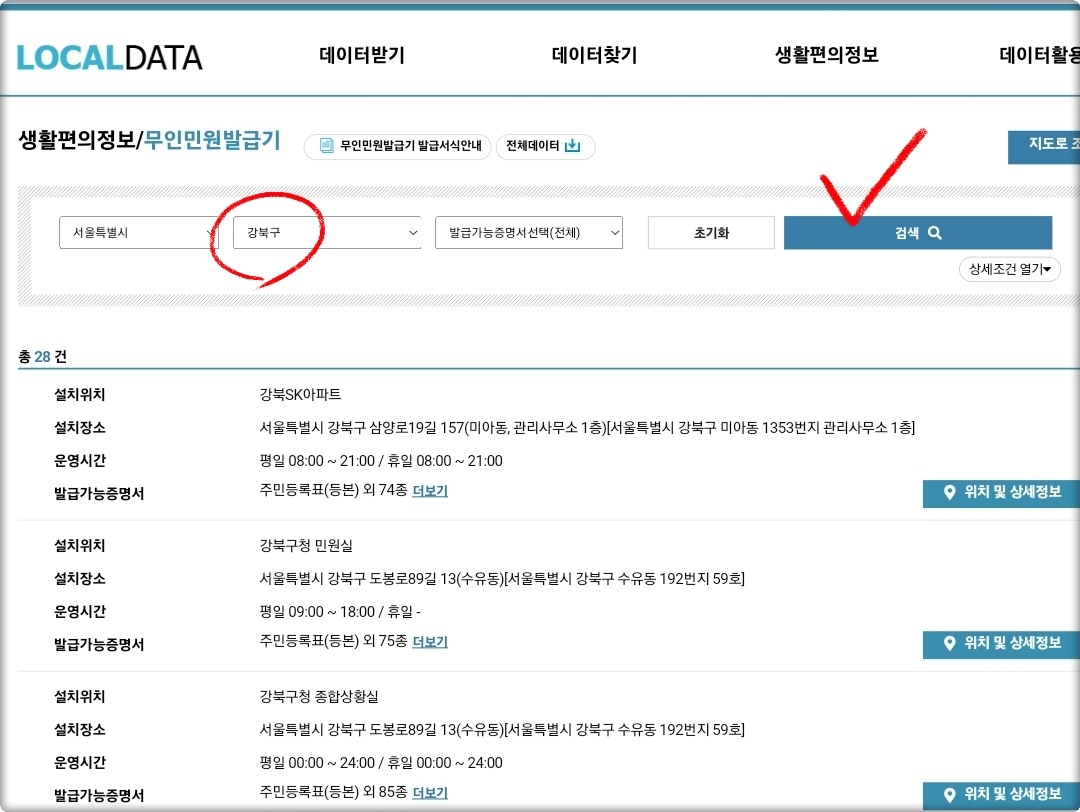Image resolution: width=1080 pixels, height=812 pixels.
Task: Open 위치 및 상세정보 for 강북SK아파트
Action: pos(1001,493)
